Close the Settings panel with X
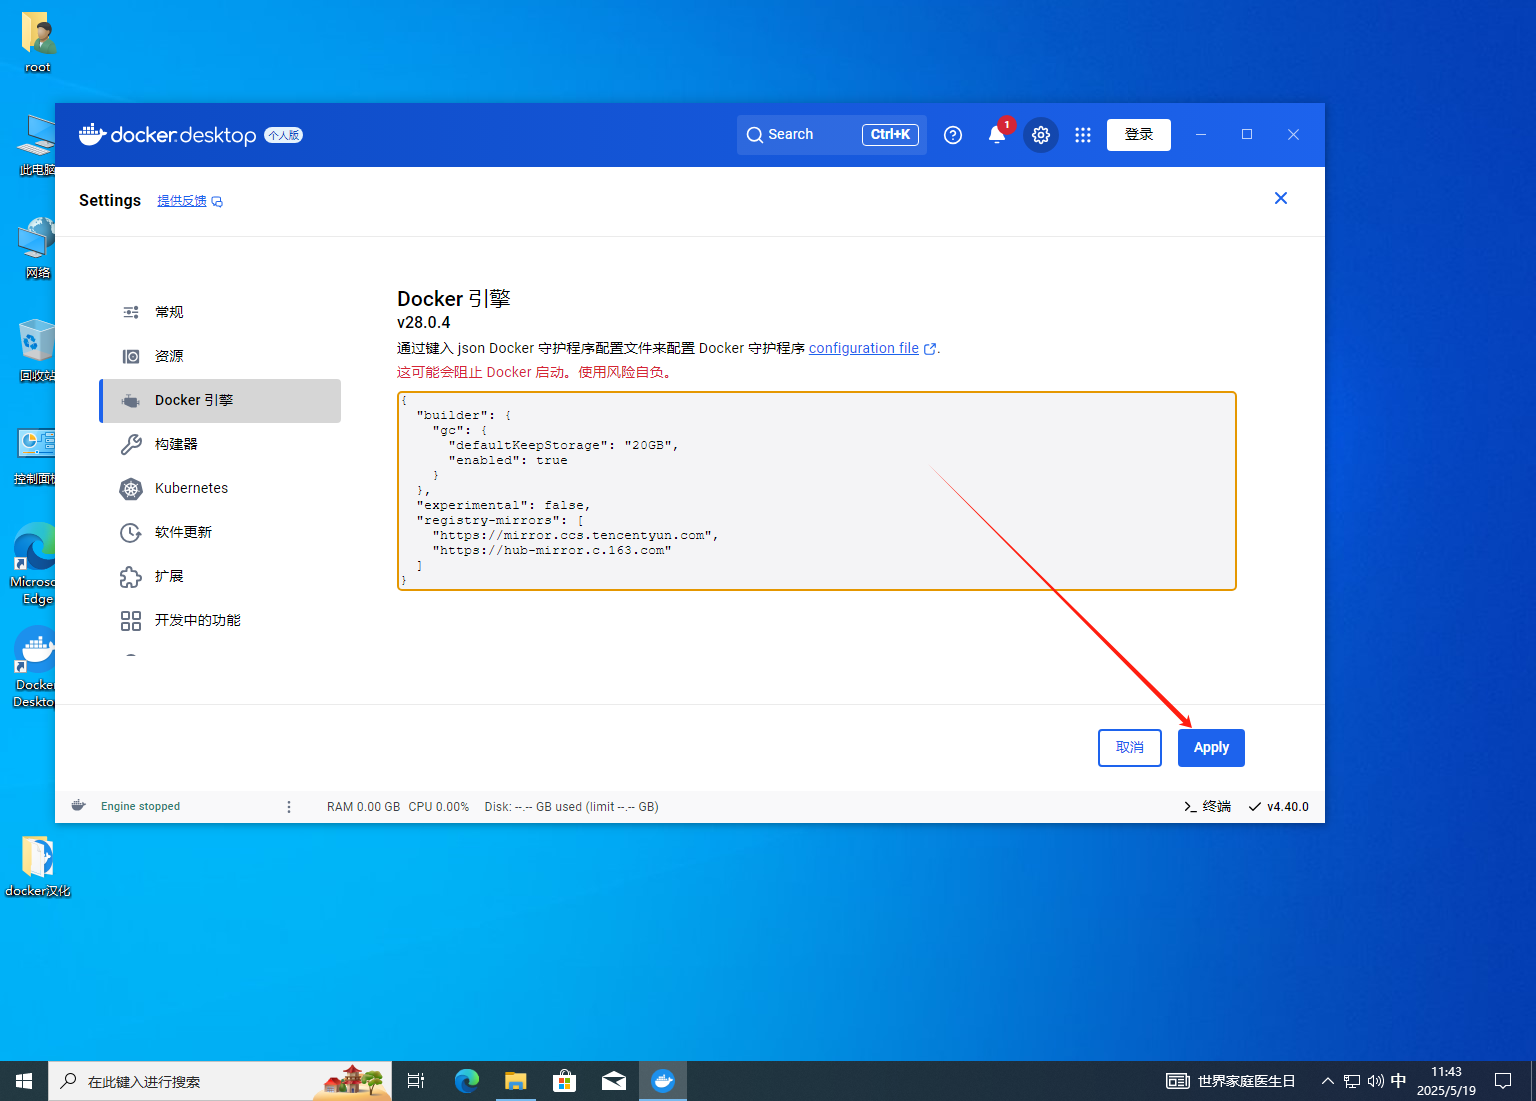 coord(1281,198)
